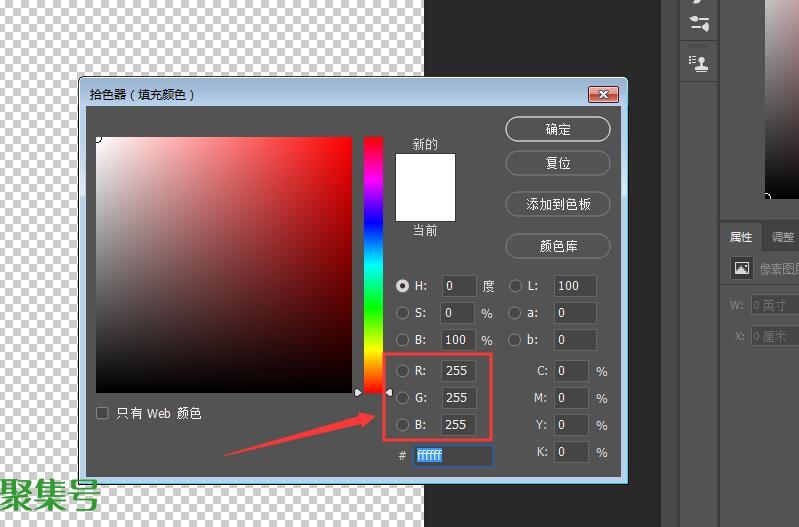Close the 拾色器 dialog
Image resolution: width=799 pixels, height=527 pixels.
tap(603, 94)
